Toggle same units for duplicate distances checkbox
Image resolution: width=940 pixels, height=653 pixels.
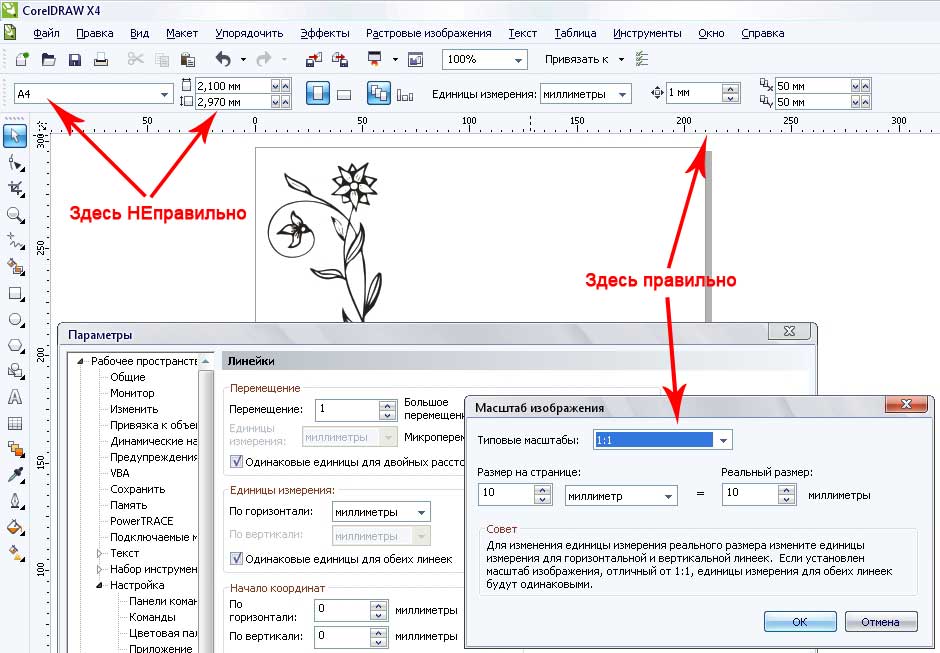pos(236,462)
